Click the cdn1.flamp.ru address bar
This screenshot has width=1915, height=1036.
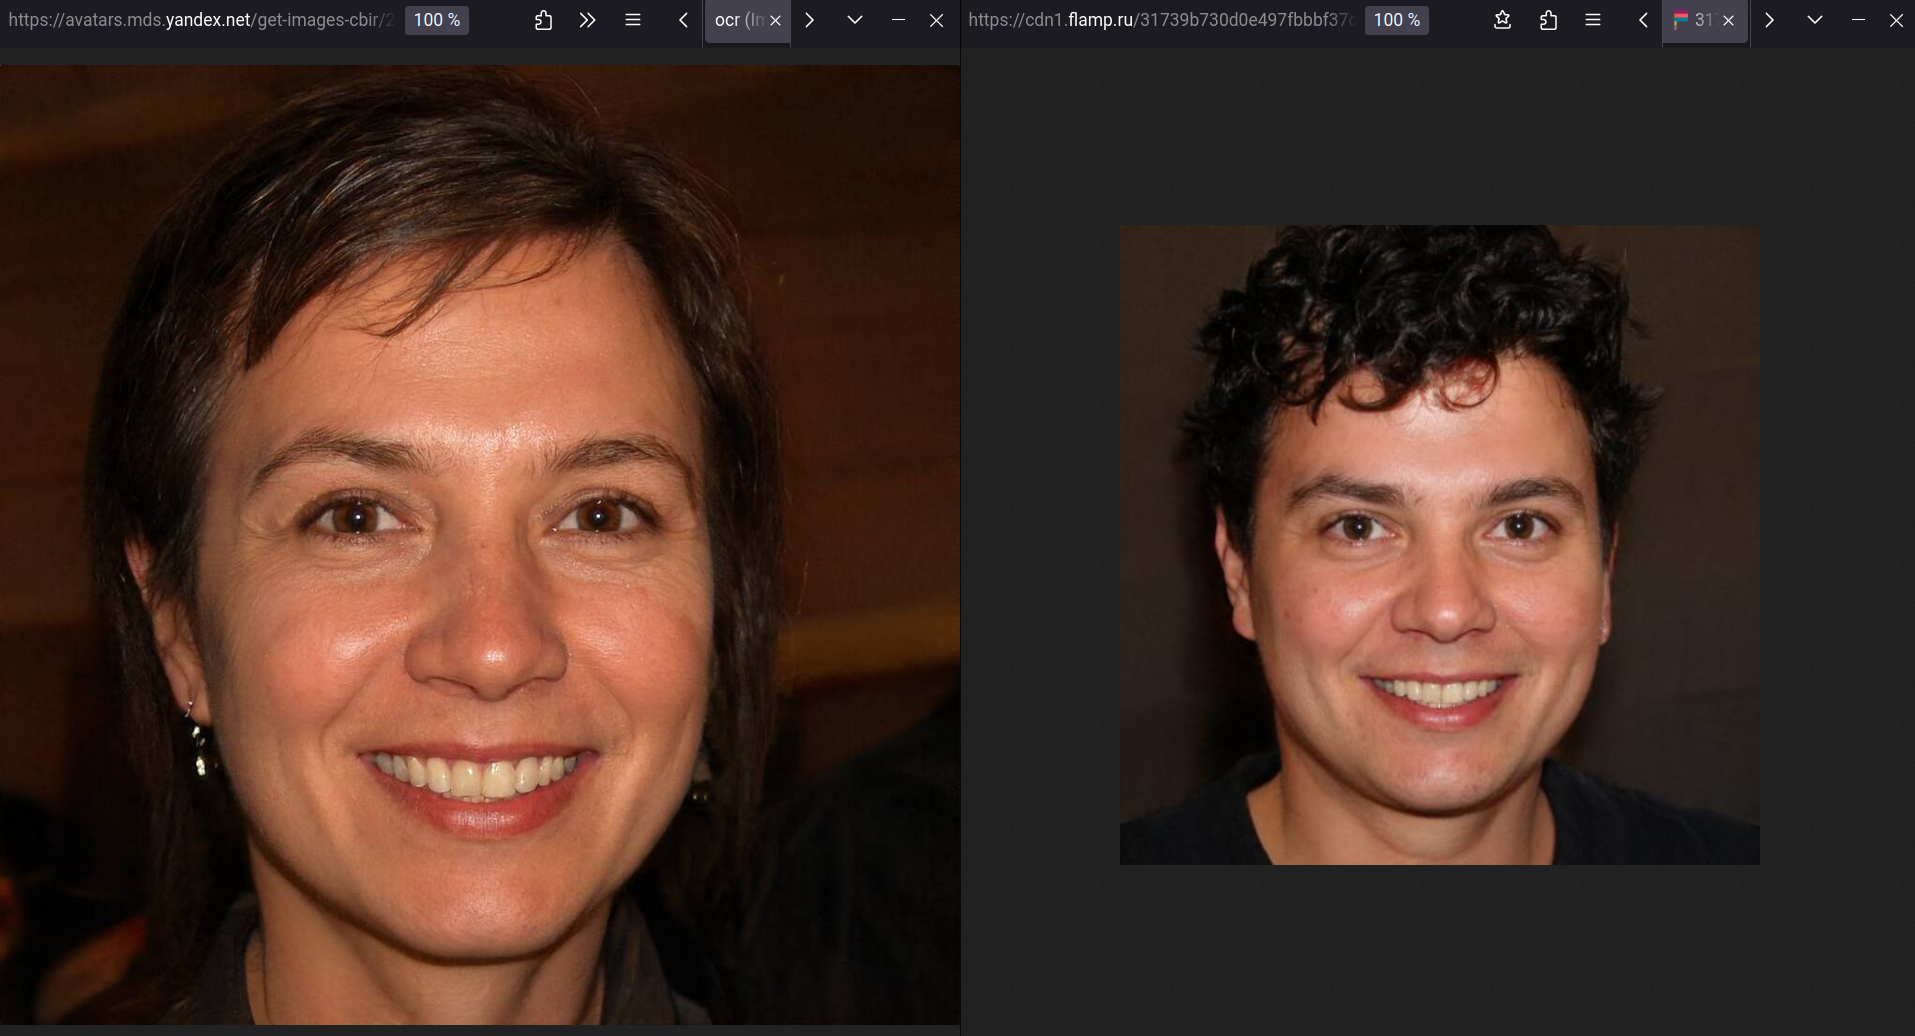coord(1160,20)
